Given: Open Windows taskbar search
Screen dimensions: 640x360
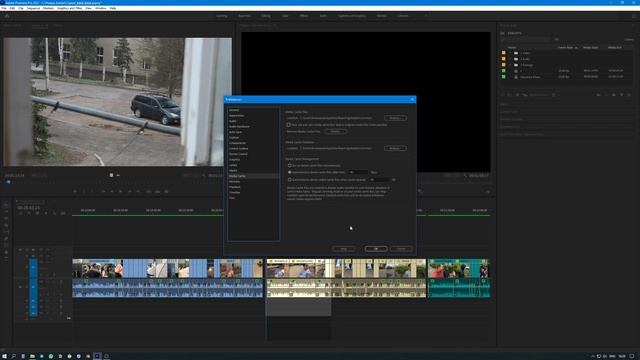Looking at the screenshot, I should (13, 356).
